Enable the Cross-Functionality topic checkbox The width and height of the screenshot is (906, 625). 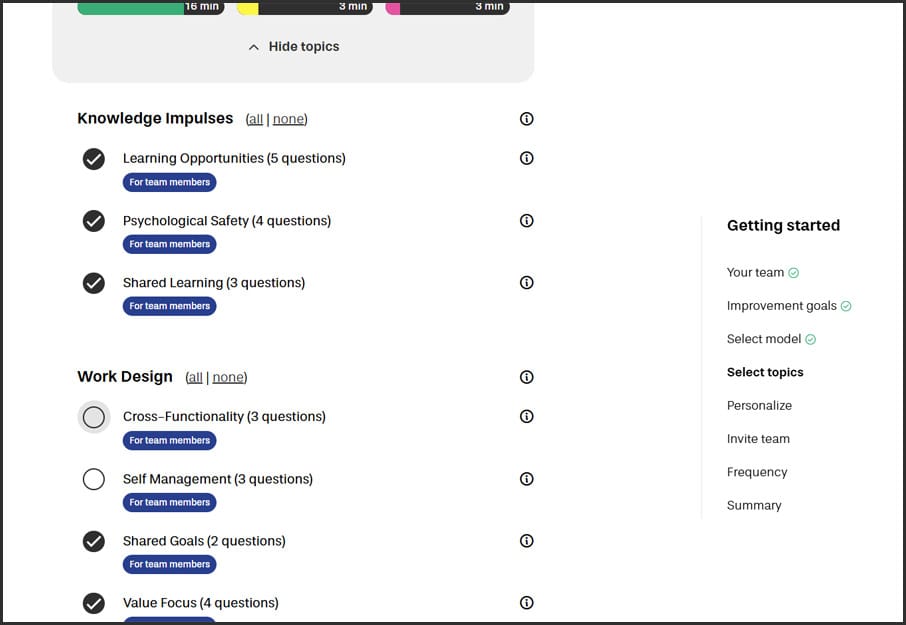tap(94, 417)
